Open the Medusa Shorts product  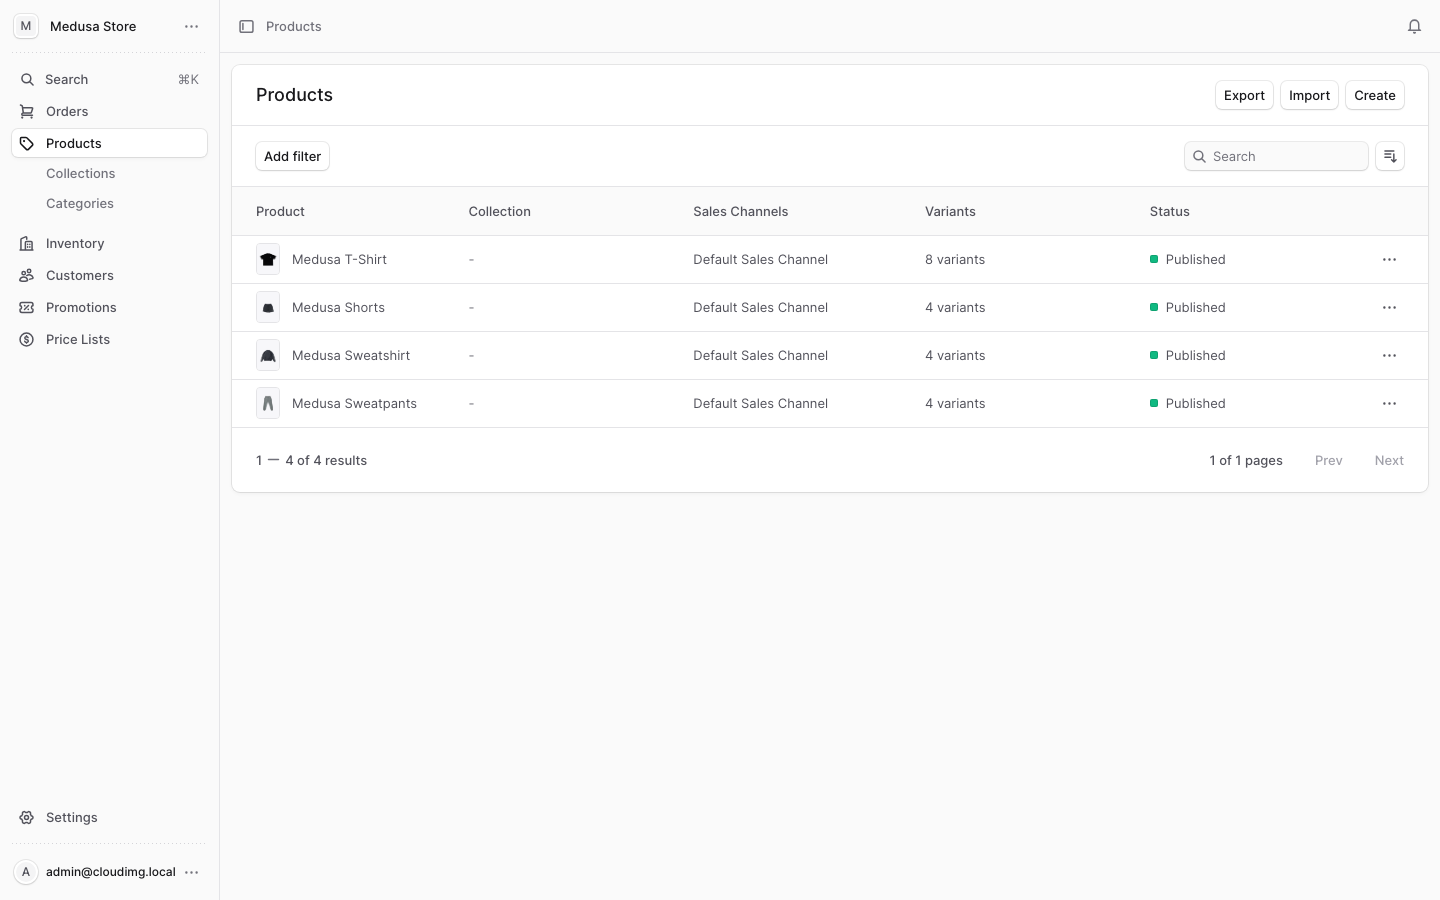click(338, 307)
